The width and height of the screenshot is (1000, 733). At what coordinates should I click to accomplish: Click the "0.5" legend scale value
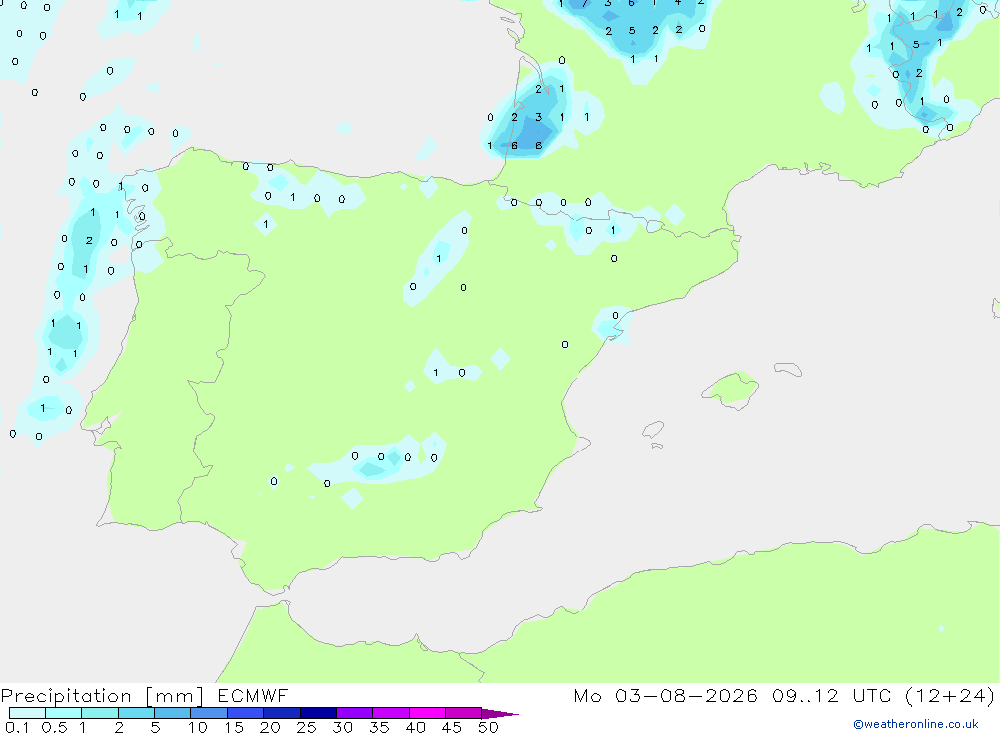click(54, 727)
